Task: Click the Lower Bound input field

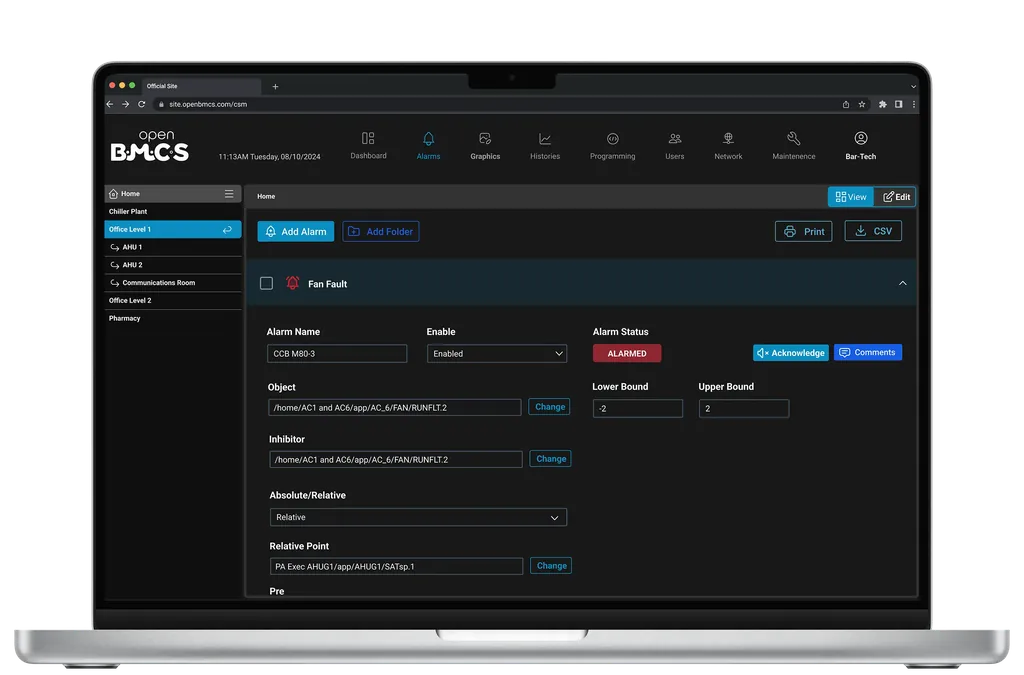Action: [x=637, y=409]
